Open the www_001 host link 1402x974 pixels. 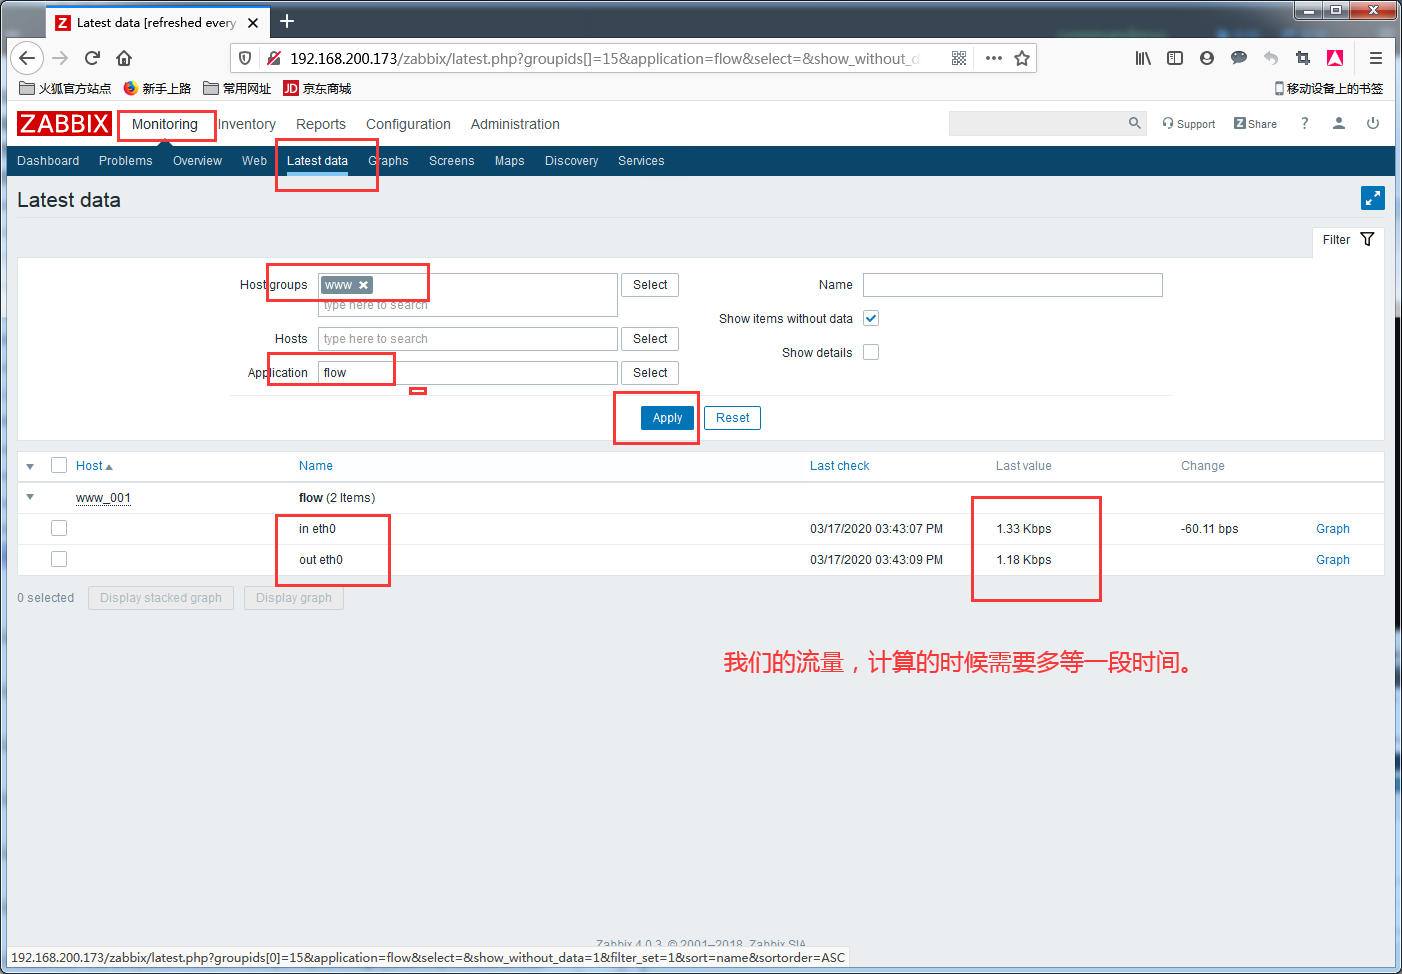[x=103, y=498]
